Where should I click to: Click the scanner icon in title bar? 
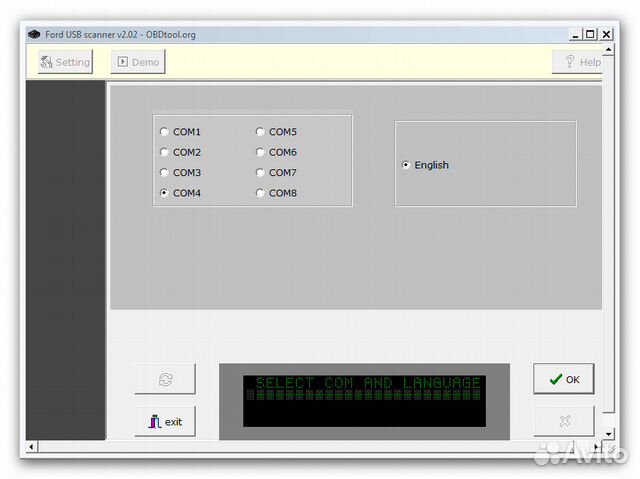(x=34, y=35)
